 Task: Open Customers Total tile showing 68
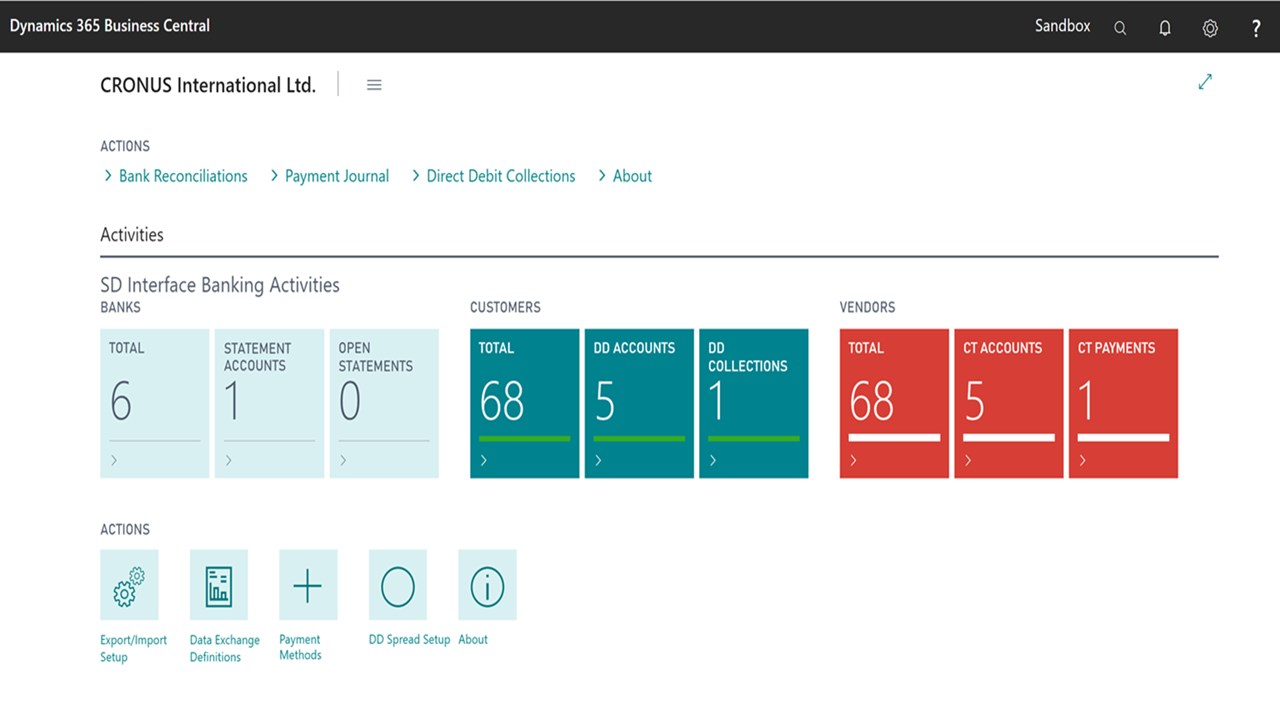[x=525, y=403]
